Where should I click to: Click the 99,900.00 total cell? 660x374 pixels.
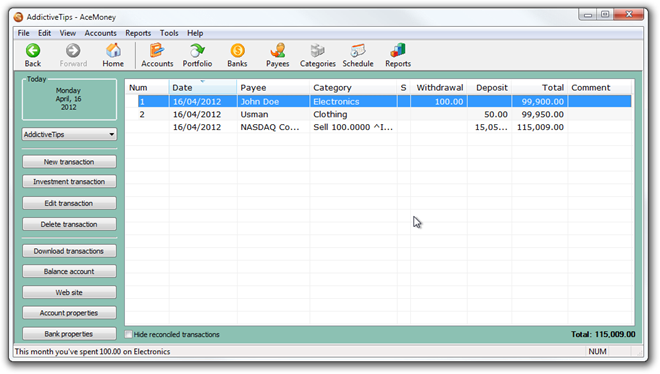coord(540,101)
